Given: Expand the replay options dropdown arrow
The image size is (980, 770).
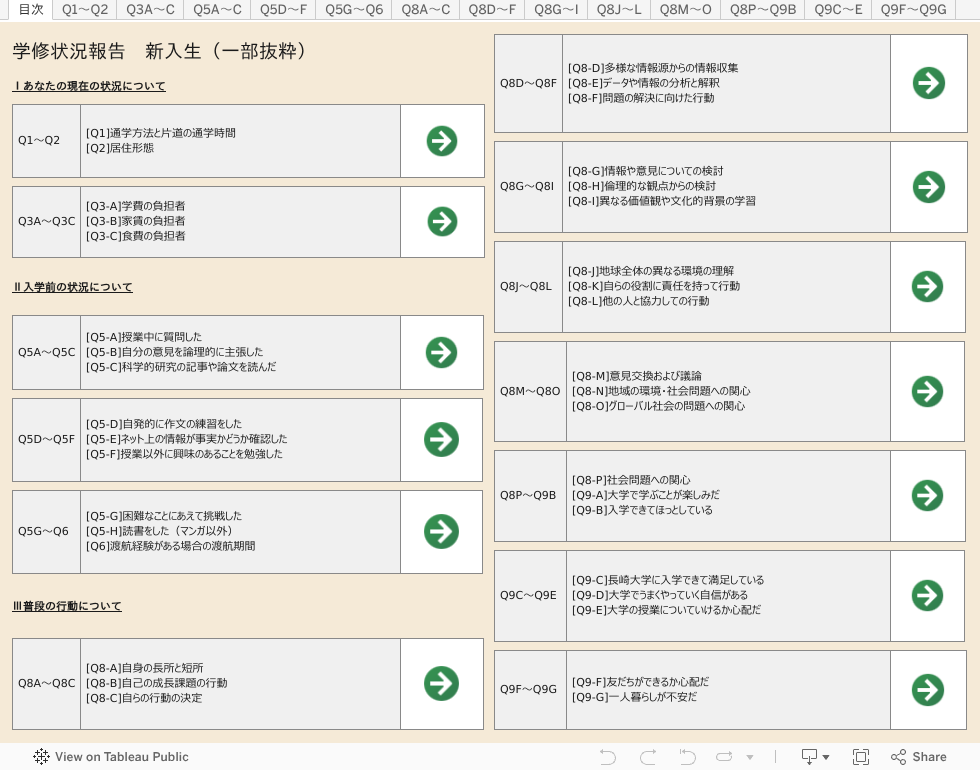Looking at the screenshot, I should [750, 757].
